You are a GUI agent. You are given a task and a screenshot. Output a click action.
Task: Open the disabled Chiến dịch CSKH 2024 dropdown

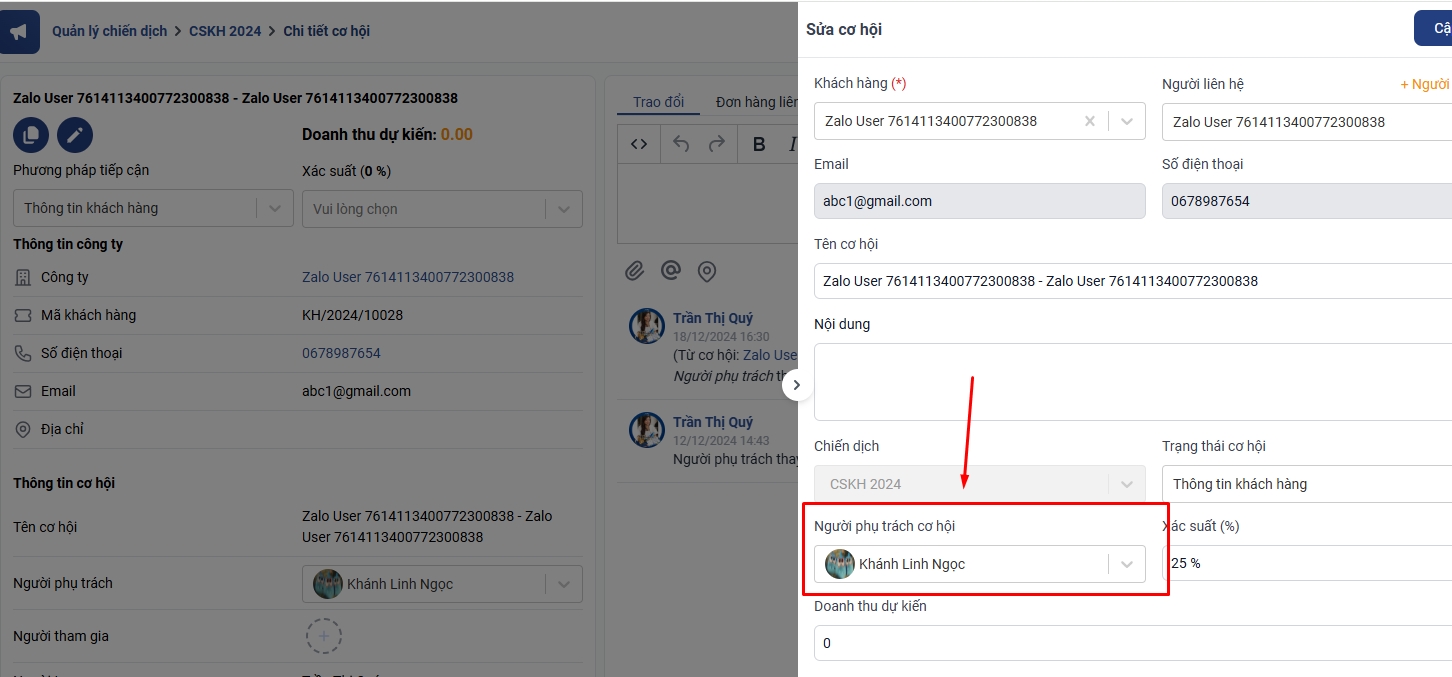980,484
